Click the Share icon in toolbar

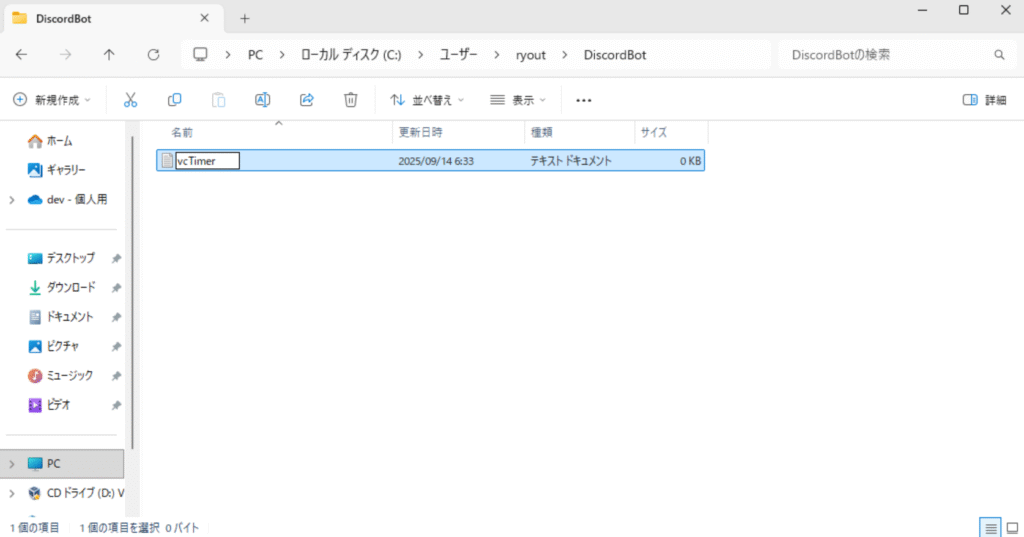coord(307,100)
